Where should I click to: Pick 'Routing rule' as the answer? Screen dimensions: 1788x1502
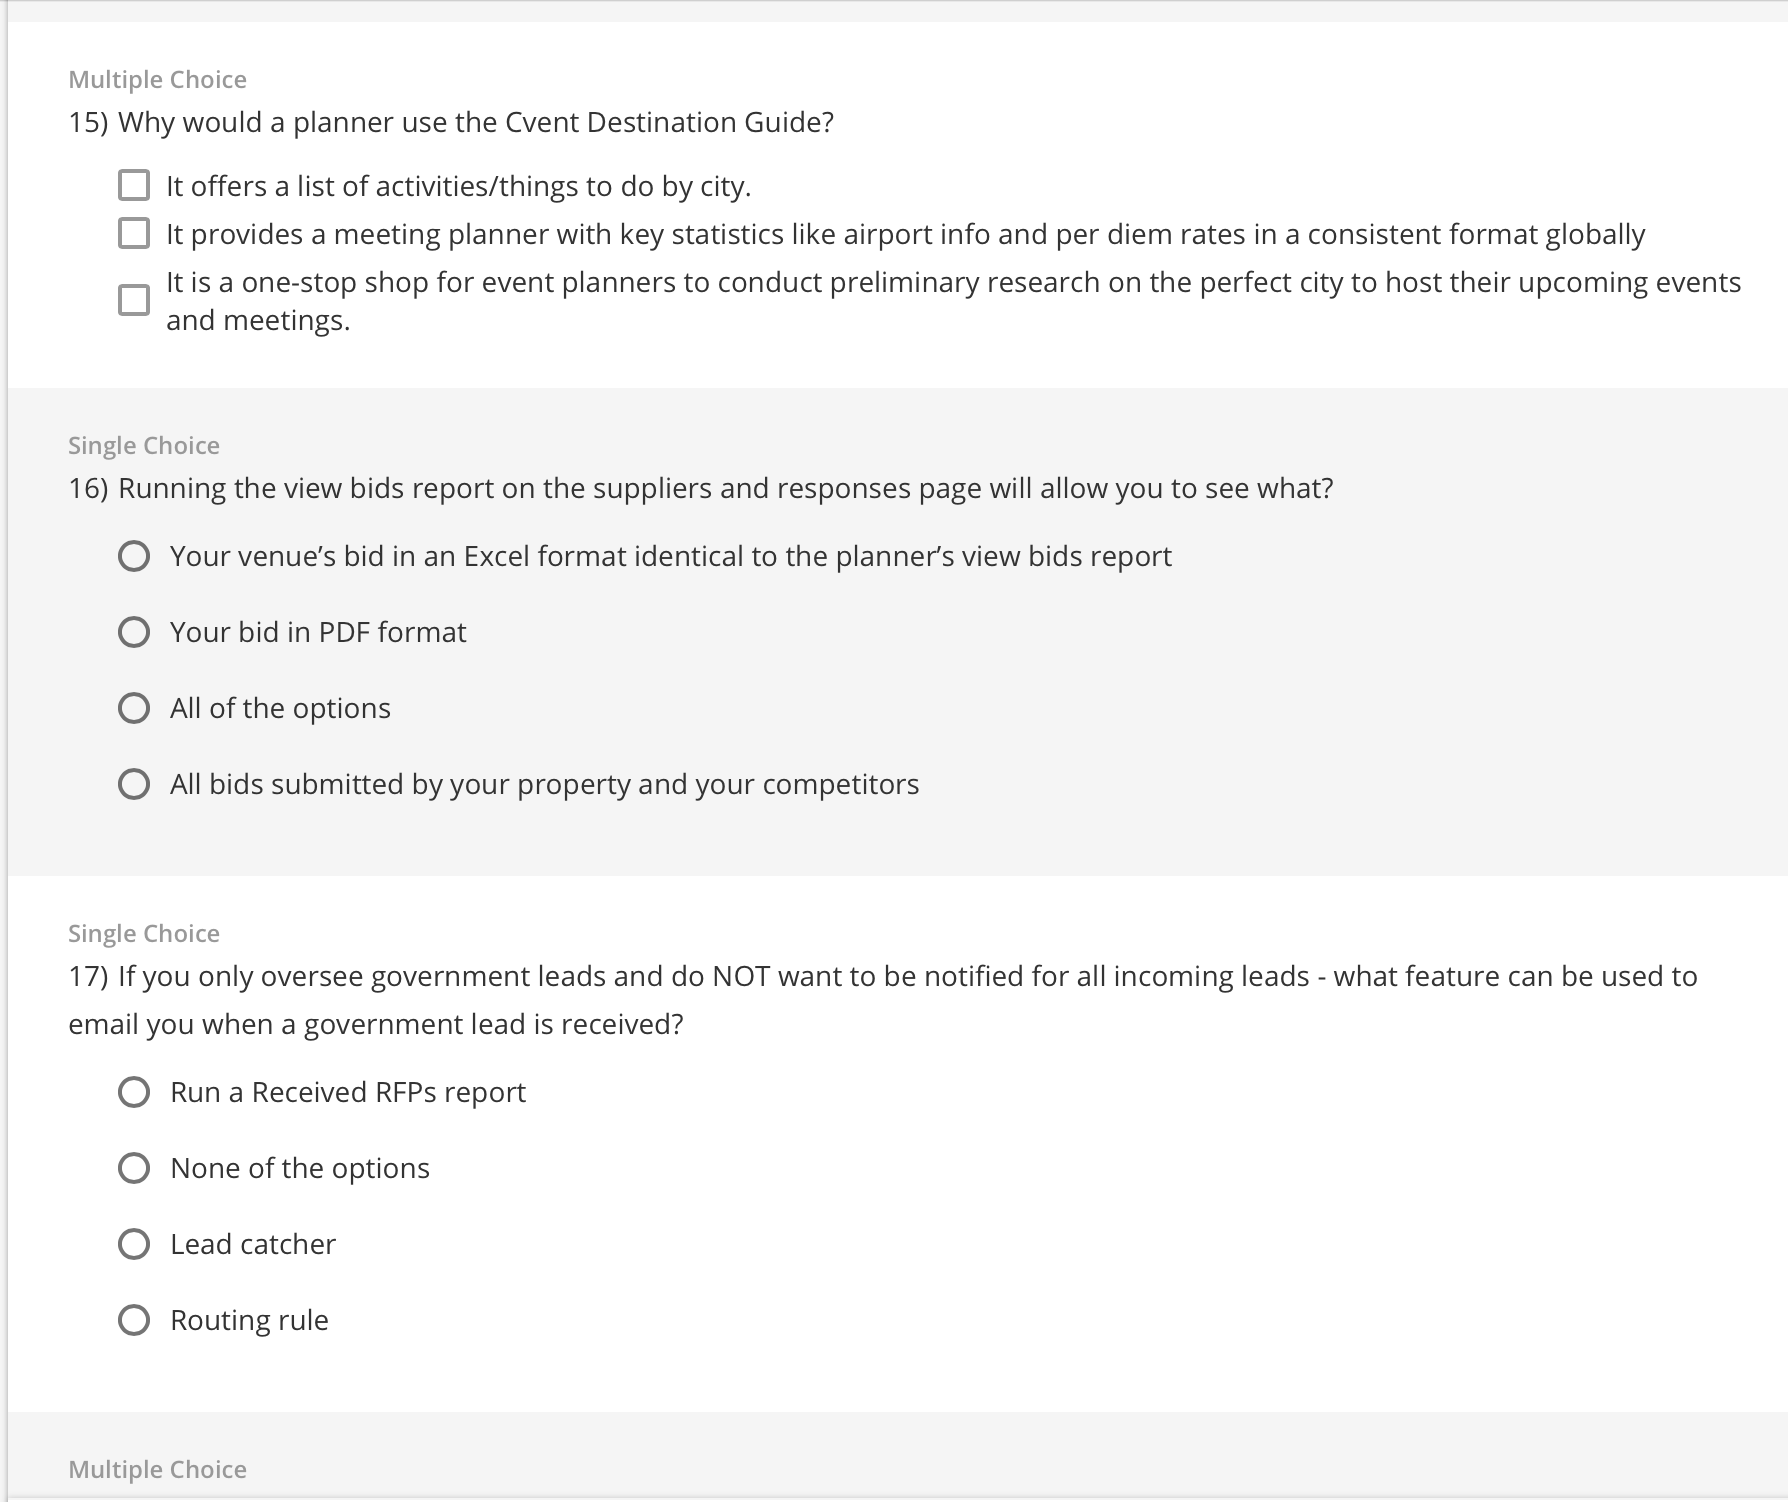(x=134, y=1321)
